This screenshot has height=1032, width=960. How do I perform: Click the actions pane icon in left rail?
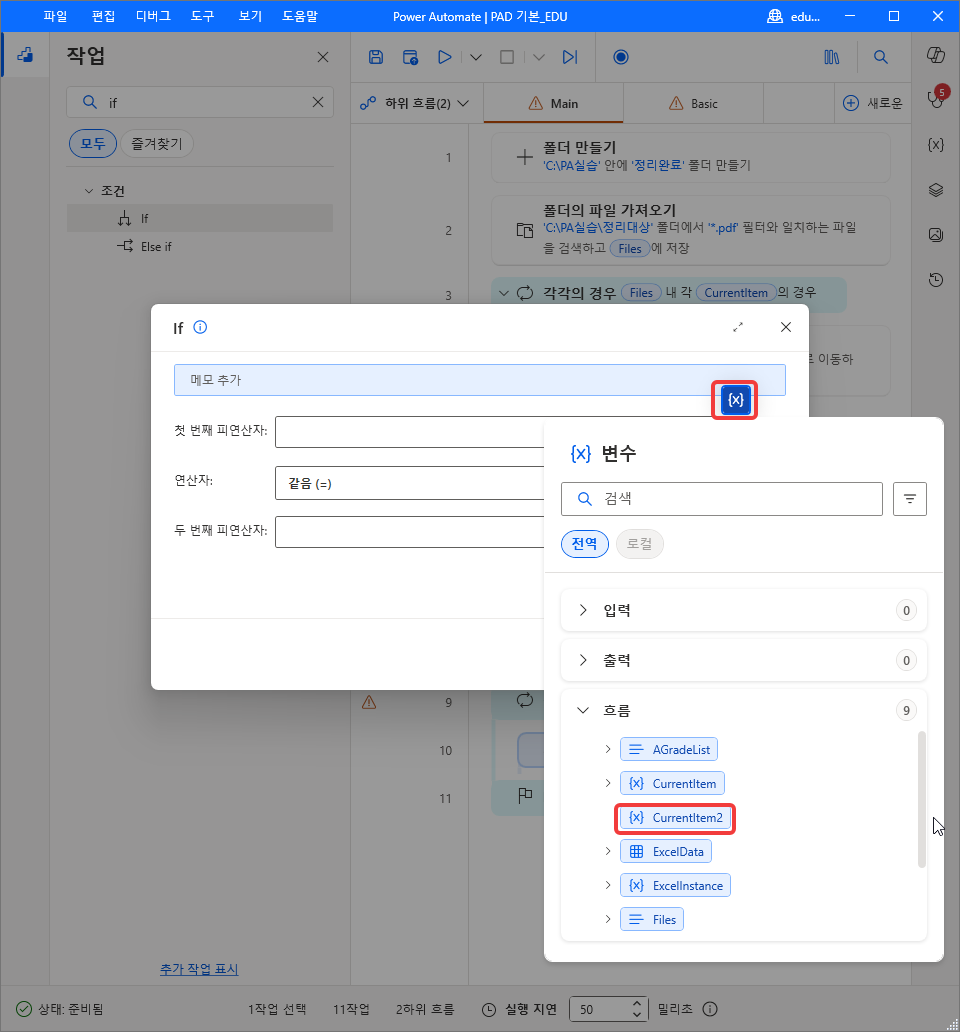click(25, 55)
